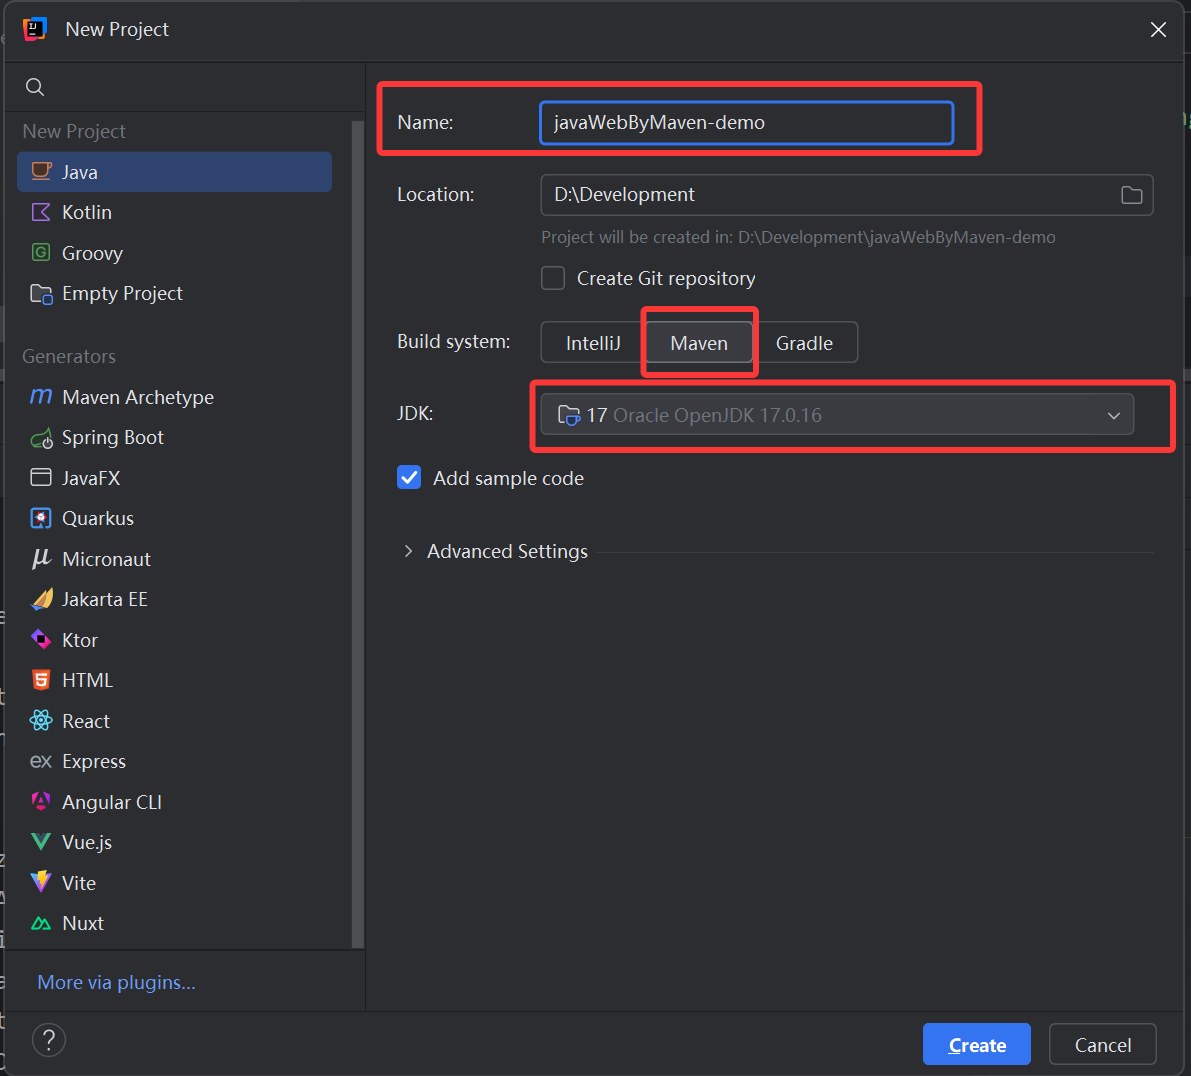Click the HTML5 shield icon
The height and width of the screenshot is (1076, 1191).
[x=41, y=680]
